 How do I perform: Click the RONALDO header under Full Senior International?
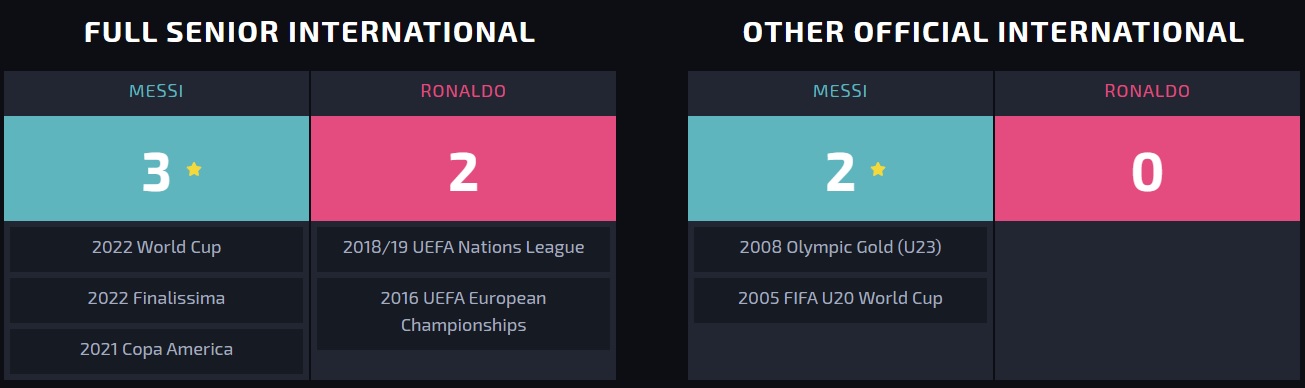[463, 92]
